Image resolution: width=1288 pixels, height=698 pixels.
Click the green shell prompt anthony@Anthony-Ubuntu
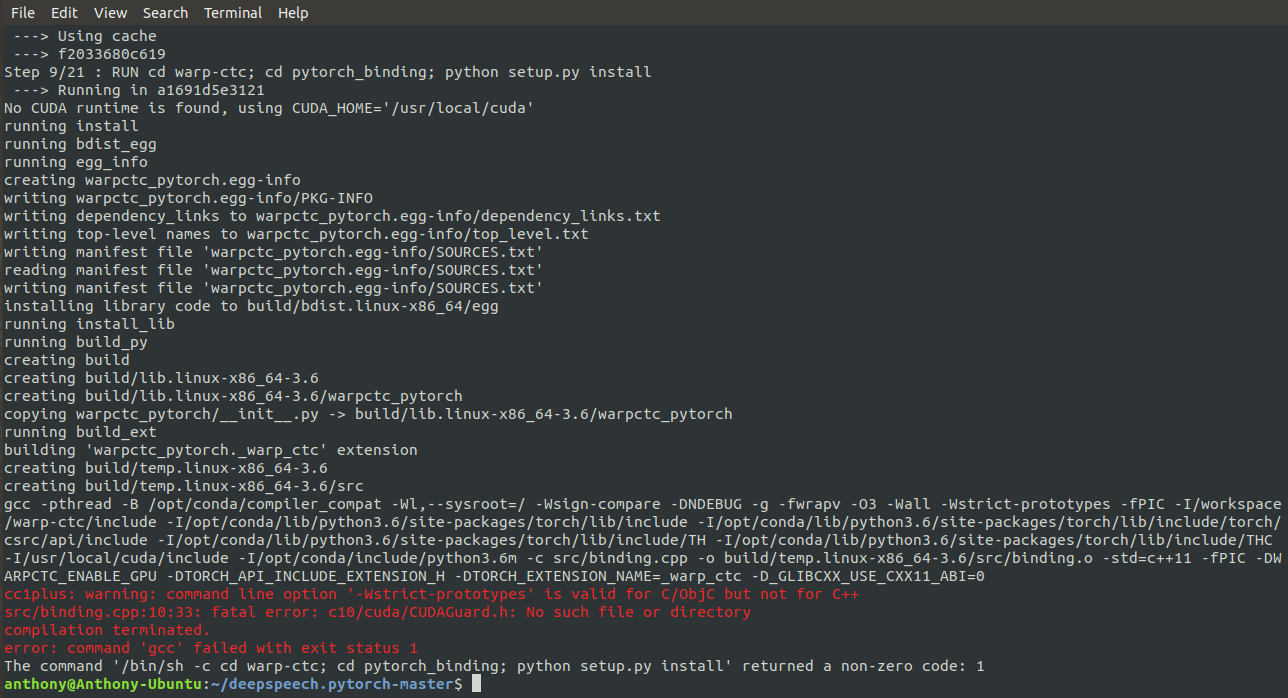100,683
